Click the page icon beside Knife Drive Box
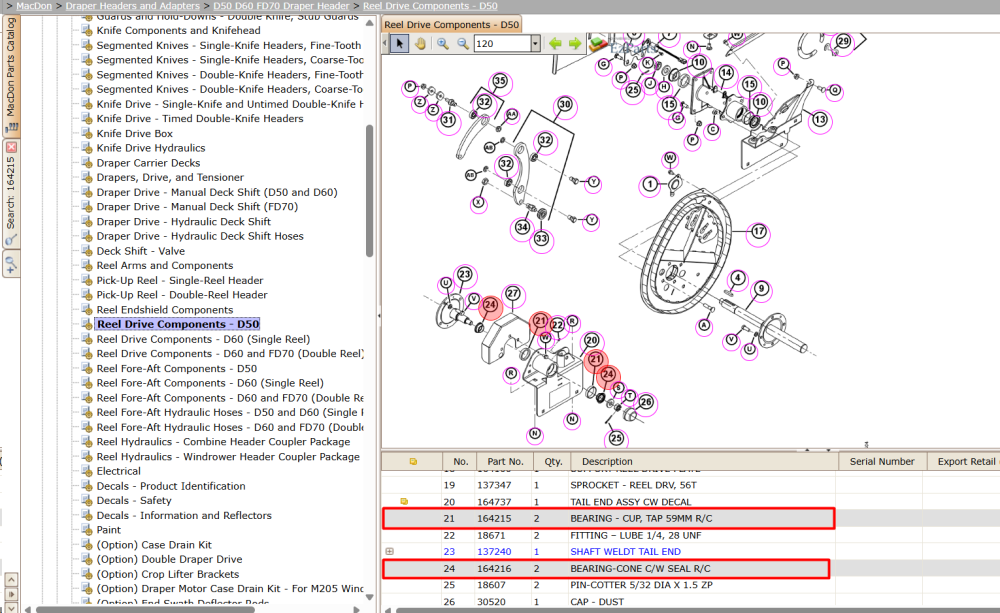This screenshot has height=613, width=1000. coord(87,133)
